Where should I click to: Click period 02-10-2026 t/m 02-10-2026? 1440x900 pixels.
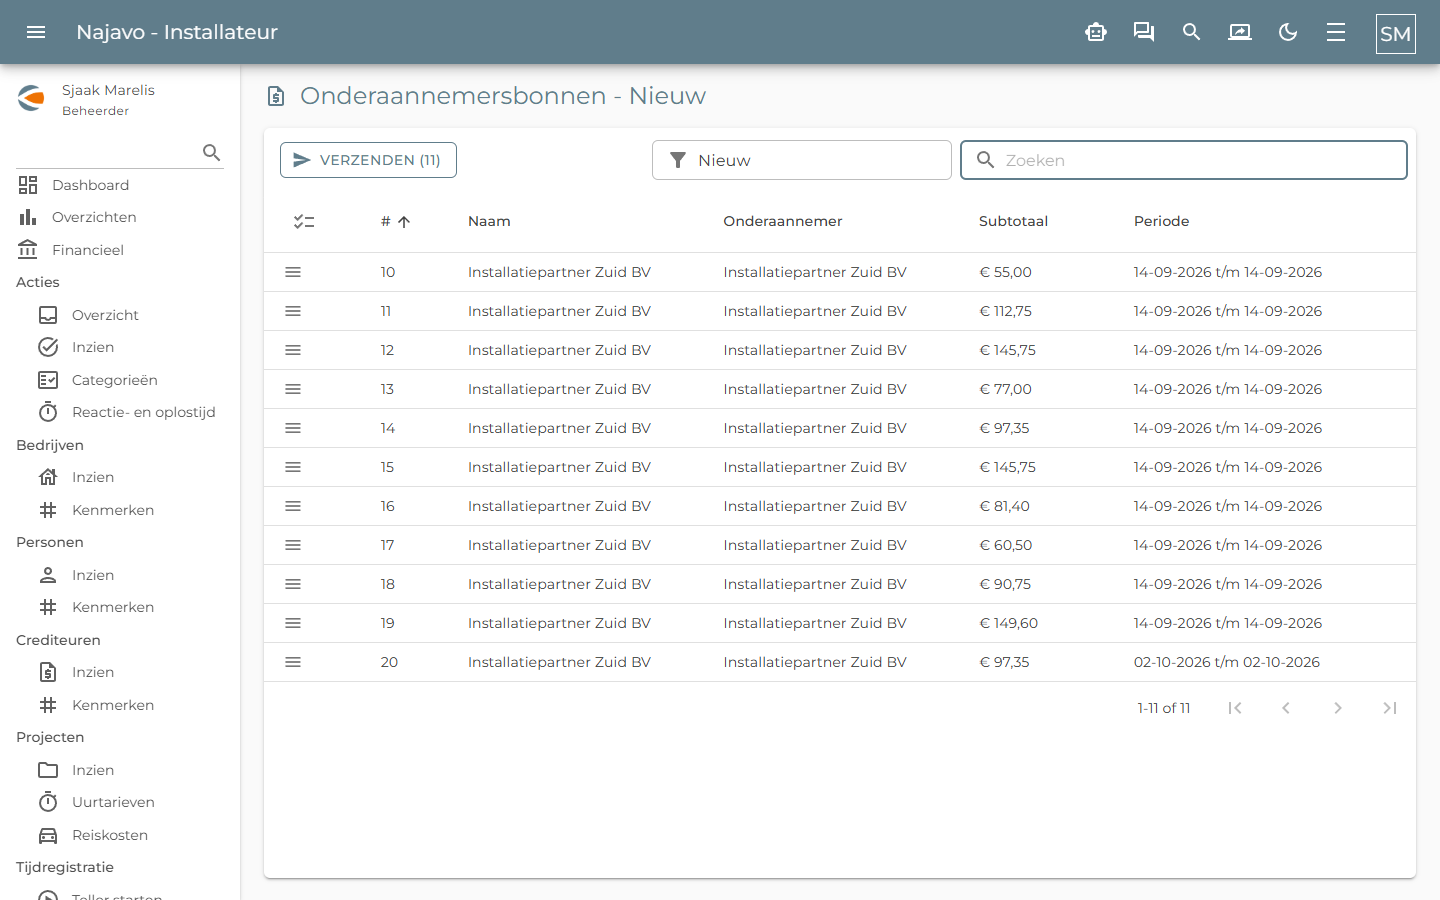coord(1226,662)
